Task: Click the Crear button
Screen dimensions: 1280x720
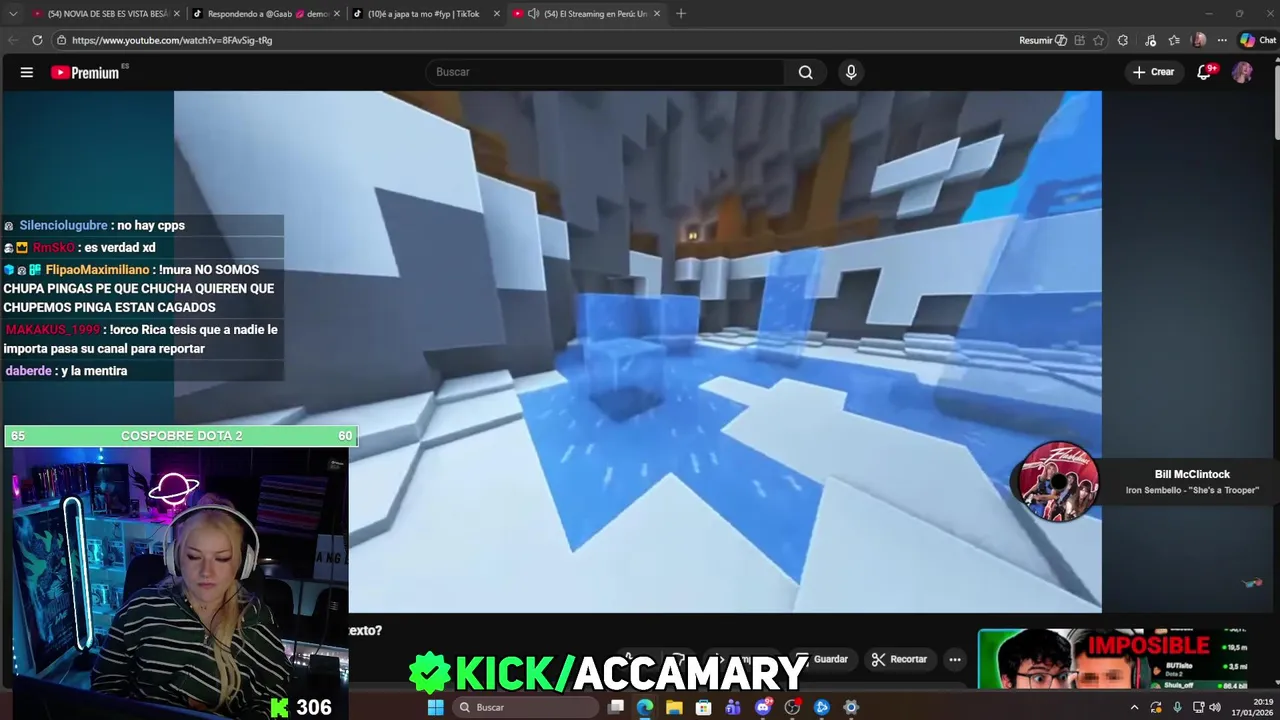Action: tap(1153, 72)
